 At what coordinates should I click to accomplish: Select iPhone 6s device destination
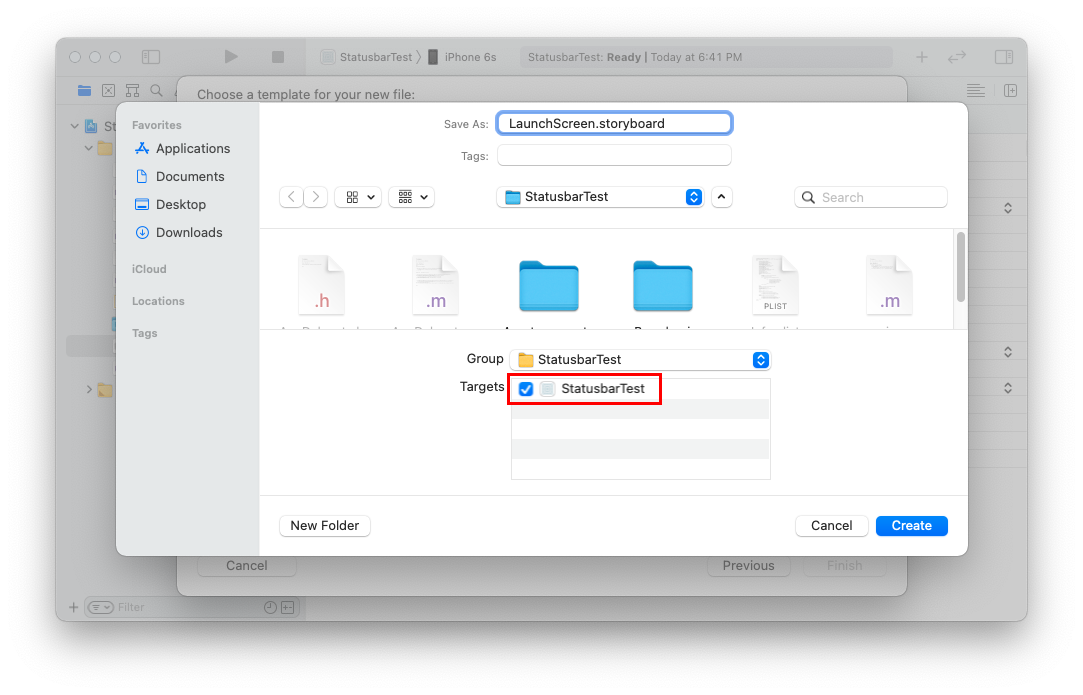462,57
